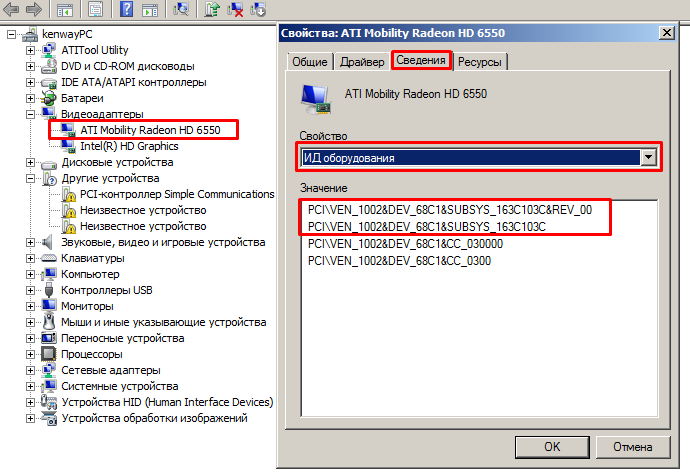The image size is (690, 476).
Task: Click device icon in properties dialog header
Action: (x=316, y=100)
